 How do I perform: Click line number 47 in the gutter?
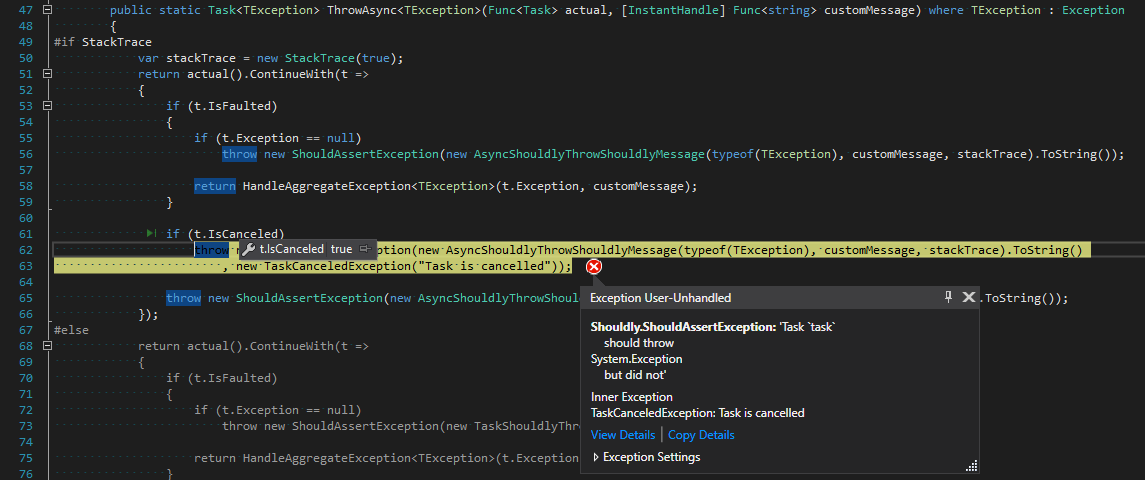(26, 10)
